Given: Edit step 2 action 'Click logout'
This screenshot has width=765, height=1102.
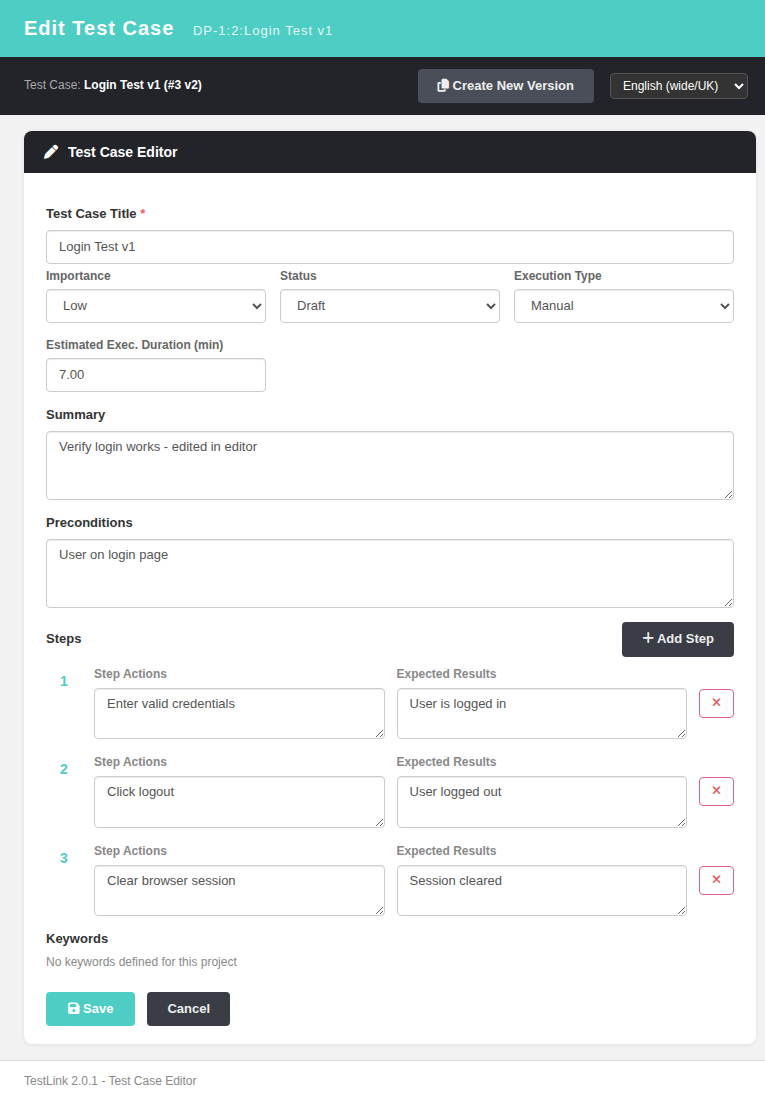Looking at the screenshot, I should (x=239, y=802).
